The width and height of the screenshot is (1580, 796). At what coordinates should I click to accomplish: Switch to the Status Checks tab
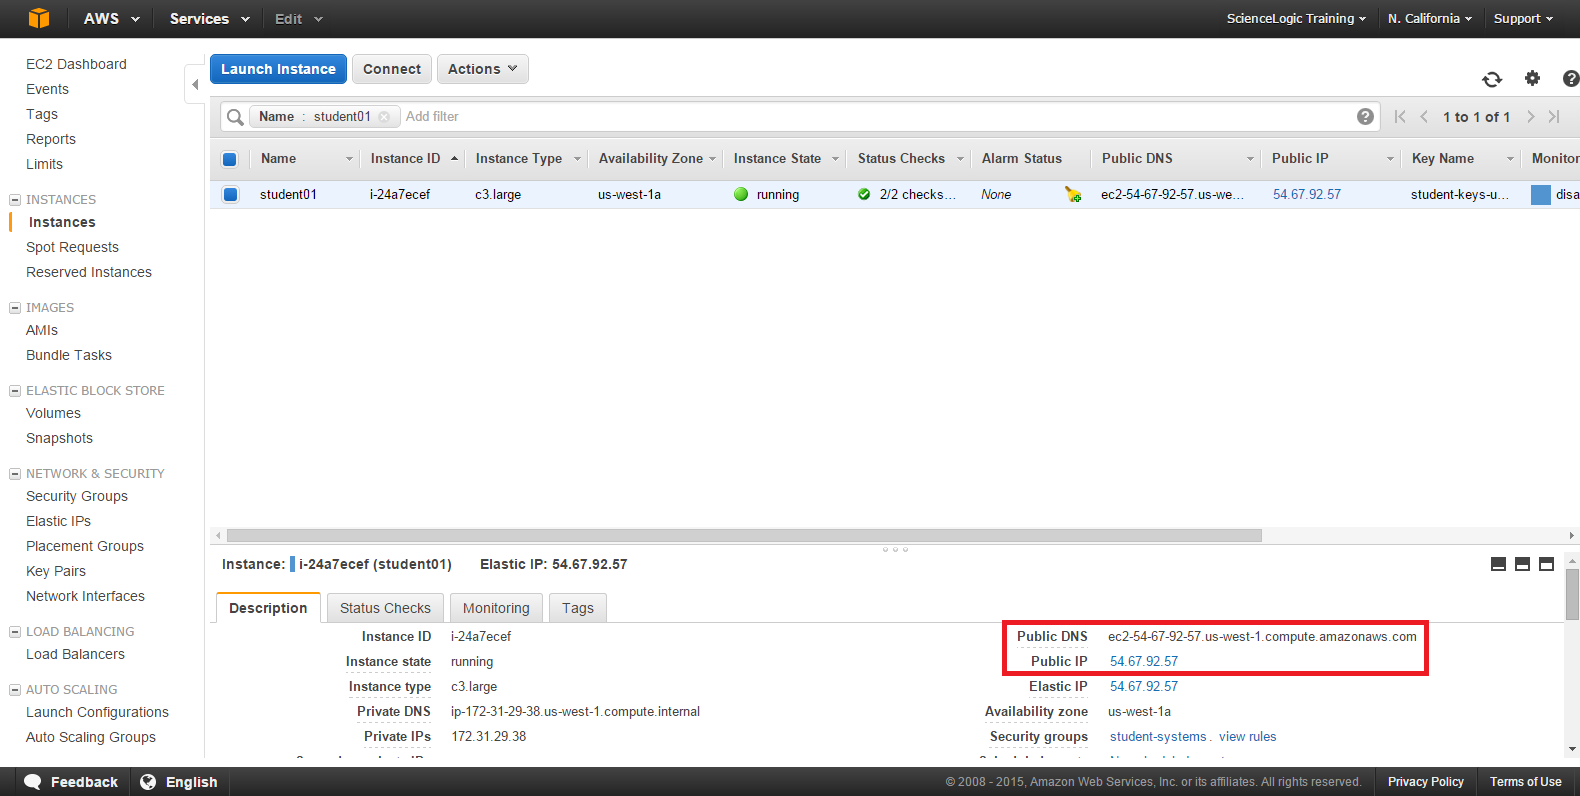pos(385,608)
